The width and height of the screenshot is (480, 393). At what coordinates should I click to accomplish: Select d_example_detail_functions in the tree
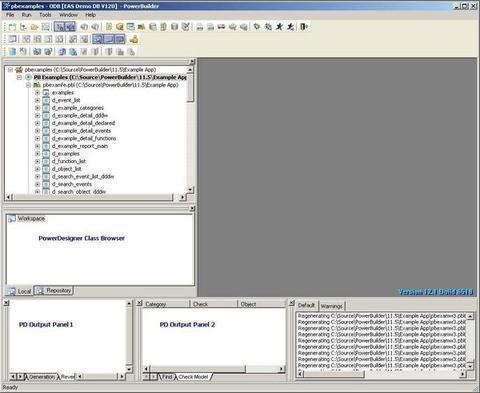84,138
